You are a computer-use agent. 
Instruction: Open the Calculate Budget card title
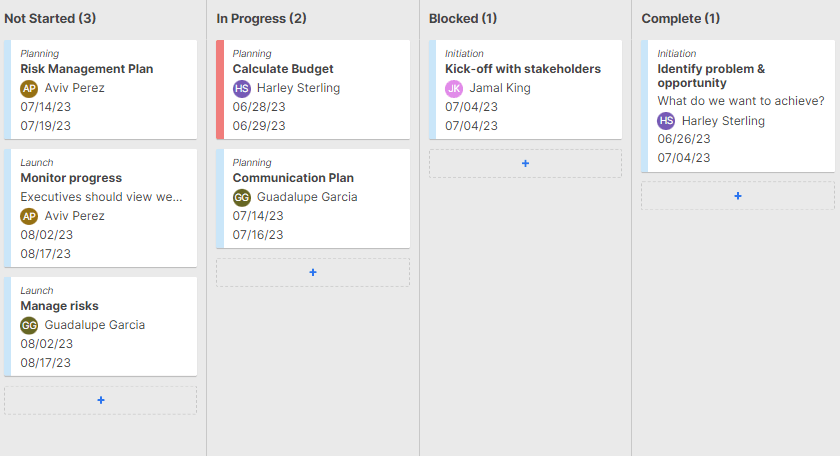coord(283,69)
